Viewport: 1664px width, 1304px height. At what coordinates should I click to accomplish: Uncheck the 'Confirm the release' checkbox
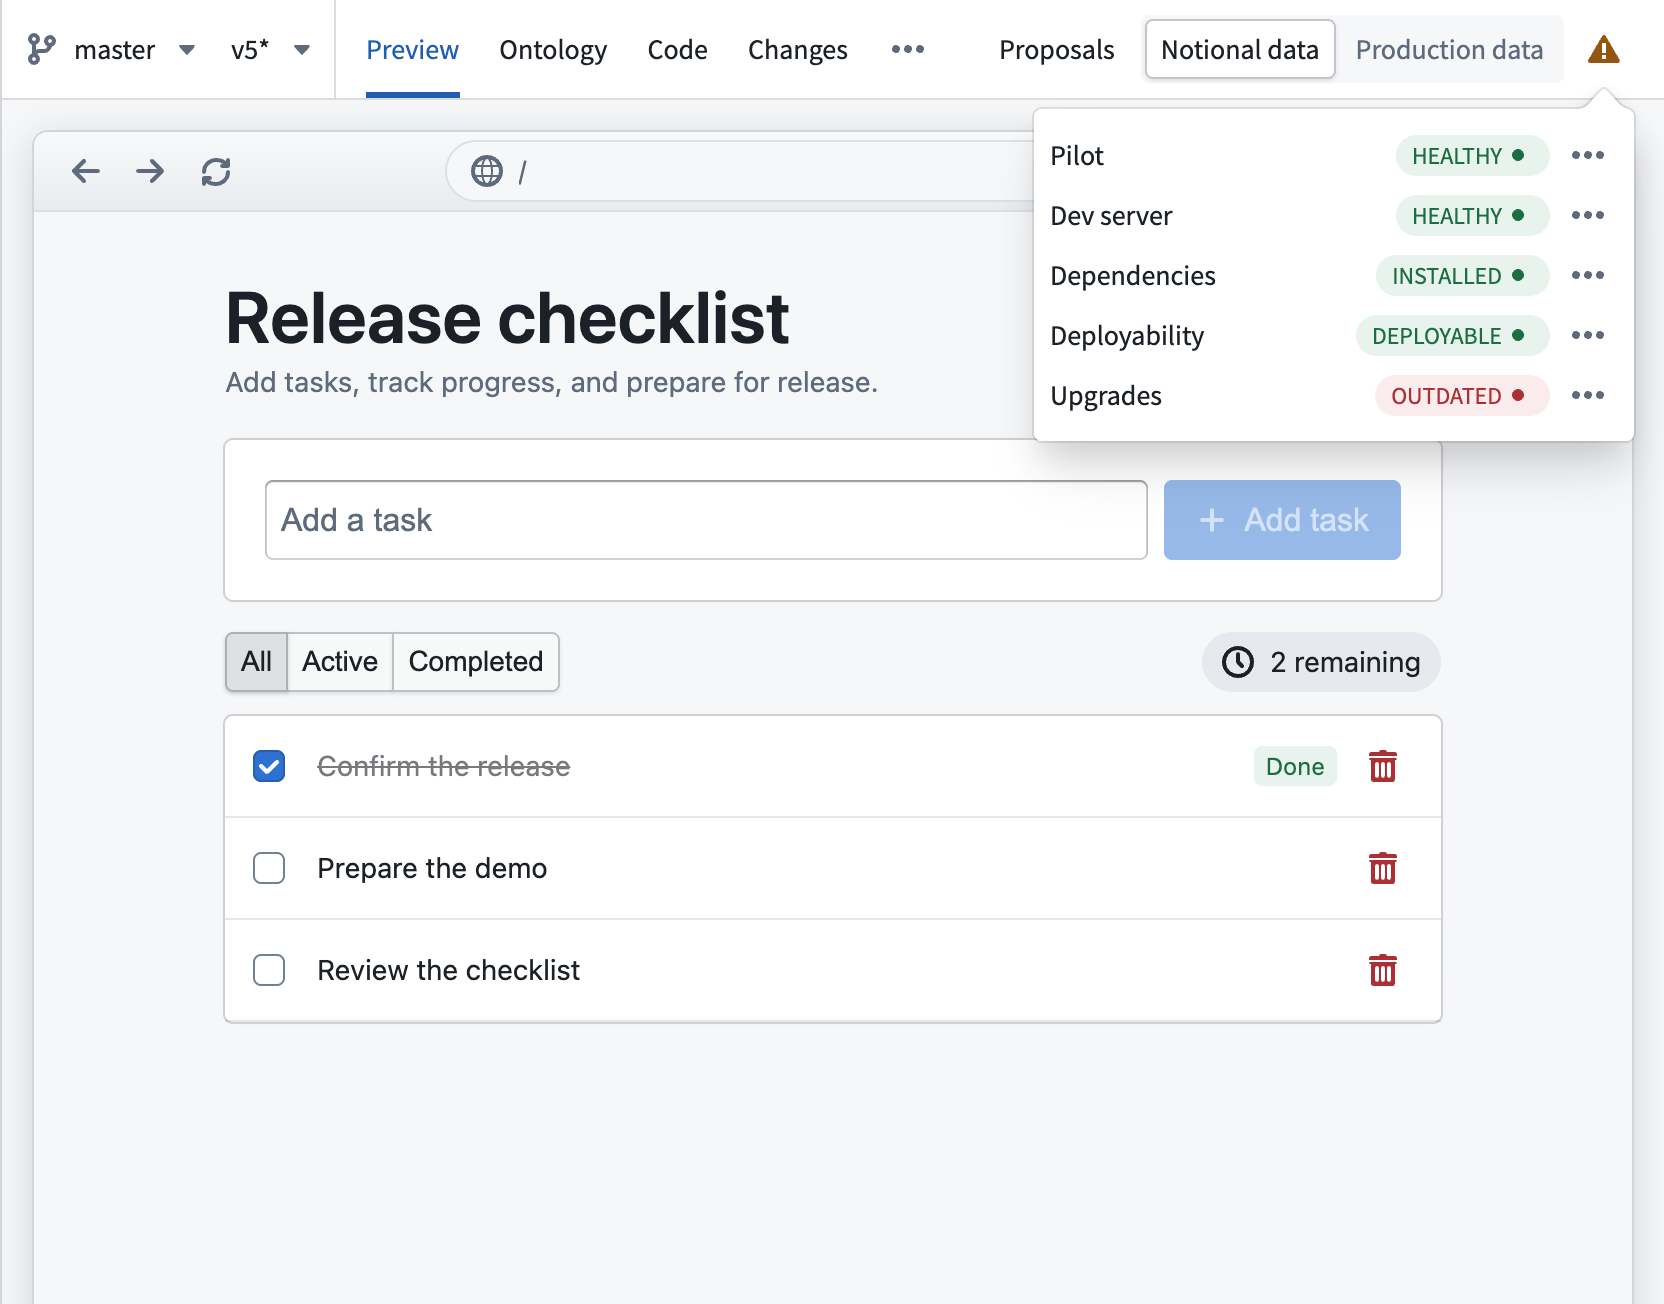coord(269,766)
